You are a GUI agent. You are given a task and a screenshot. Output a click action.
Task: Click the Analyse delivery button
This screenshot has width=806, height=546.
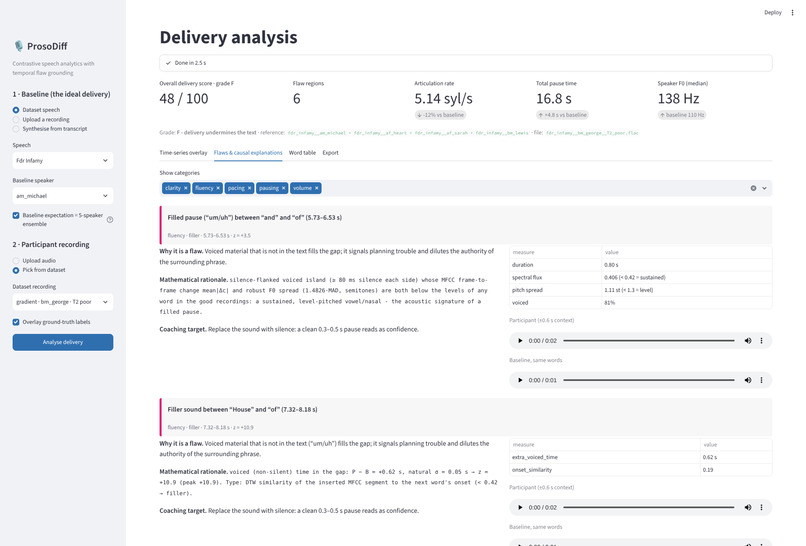[63, 342]
